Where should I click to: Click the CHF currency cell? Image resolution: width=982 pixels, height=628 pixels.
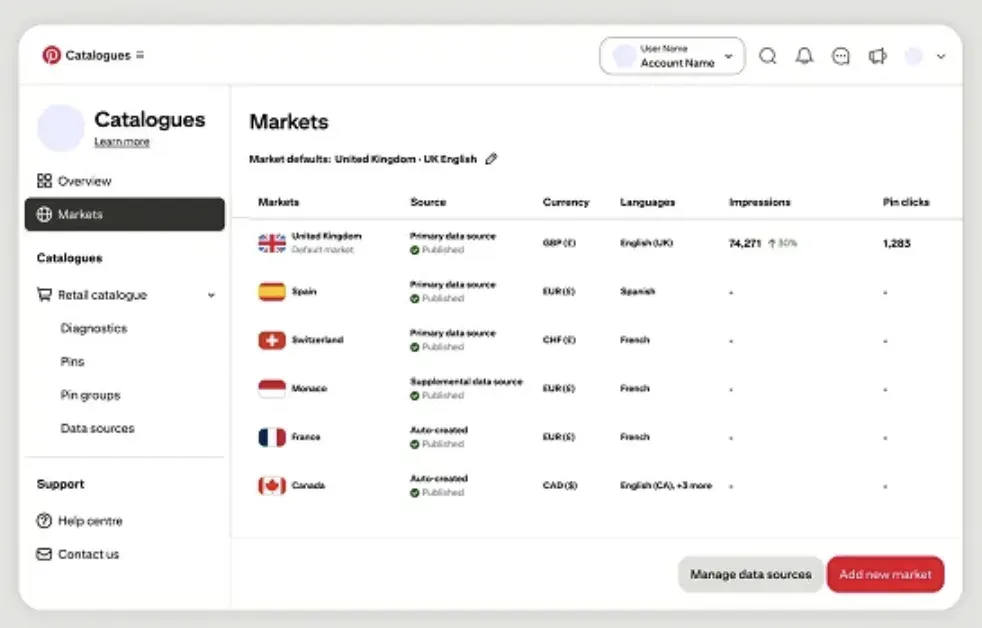[559, 340]
